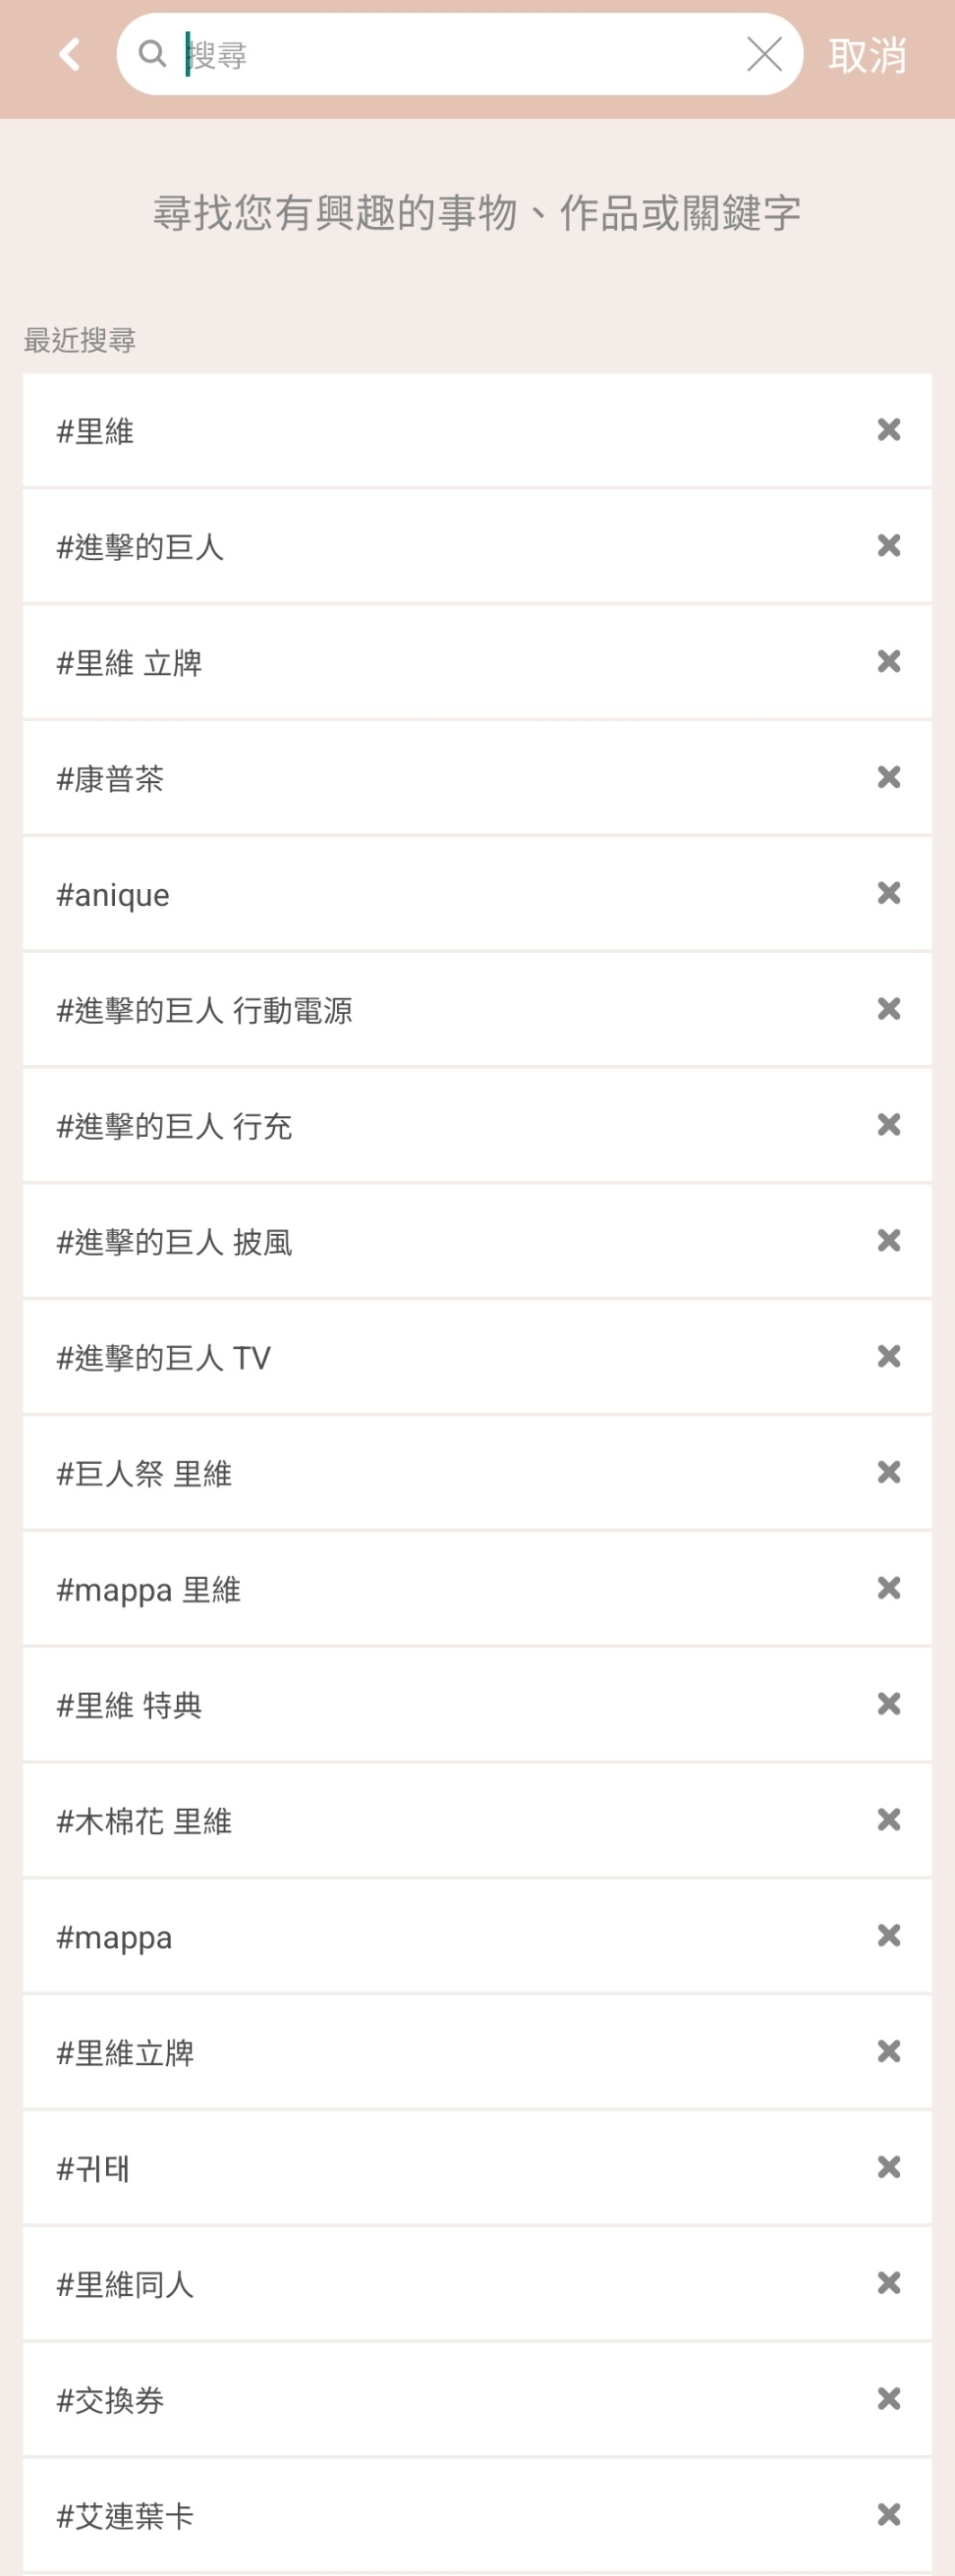Clear search field with X icon

764,54
